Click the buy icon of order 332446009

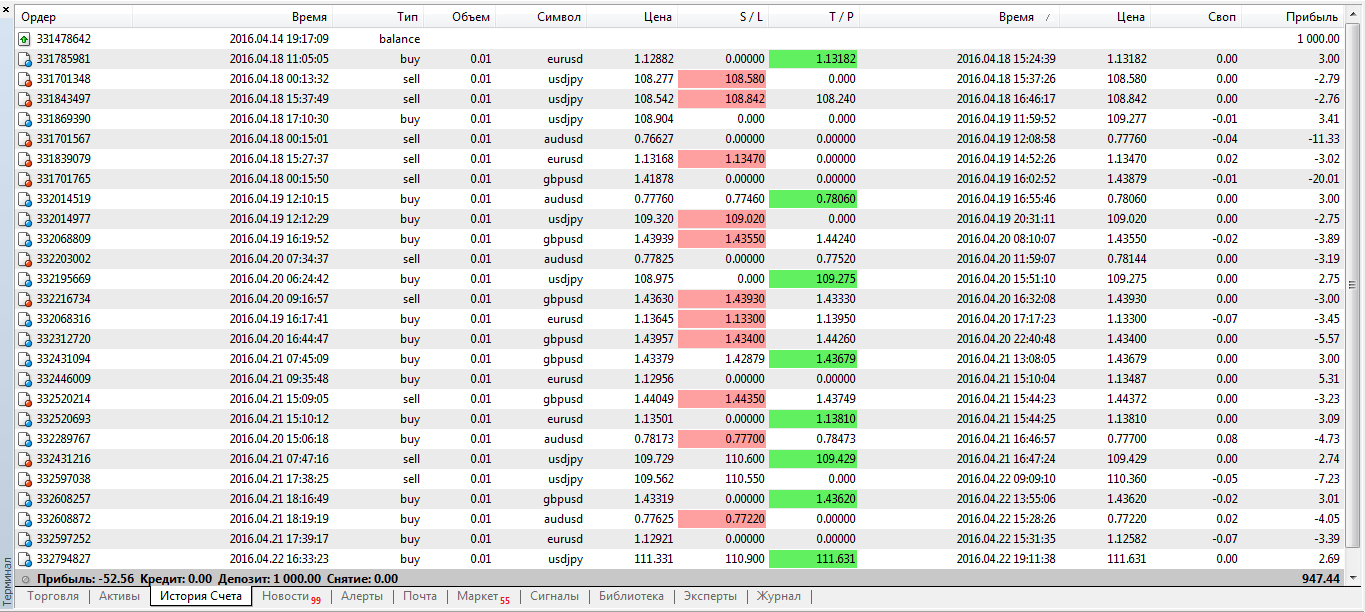(x=25, y=379)
